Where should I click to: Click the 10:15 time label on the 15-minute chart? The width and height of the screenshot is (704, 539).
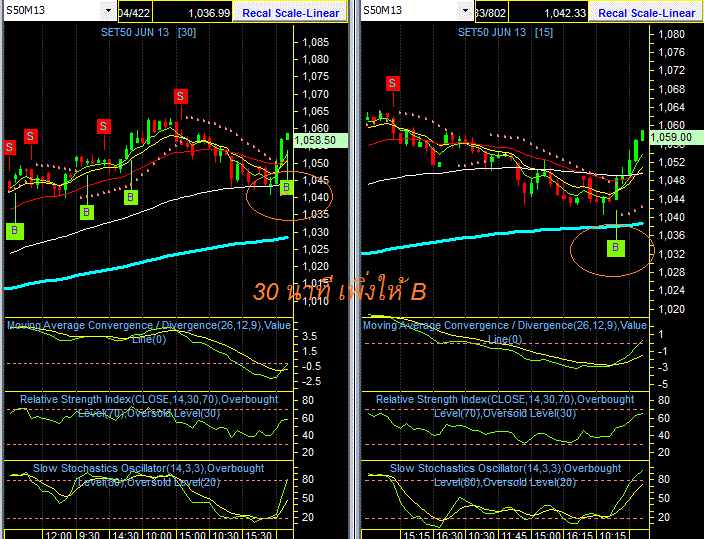[612, 535]
